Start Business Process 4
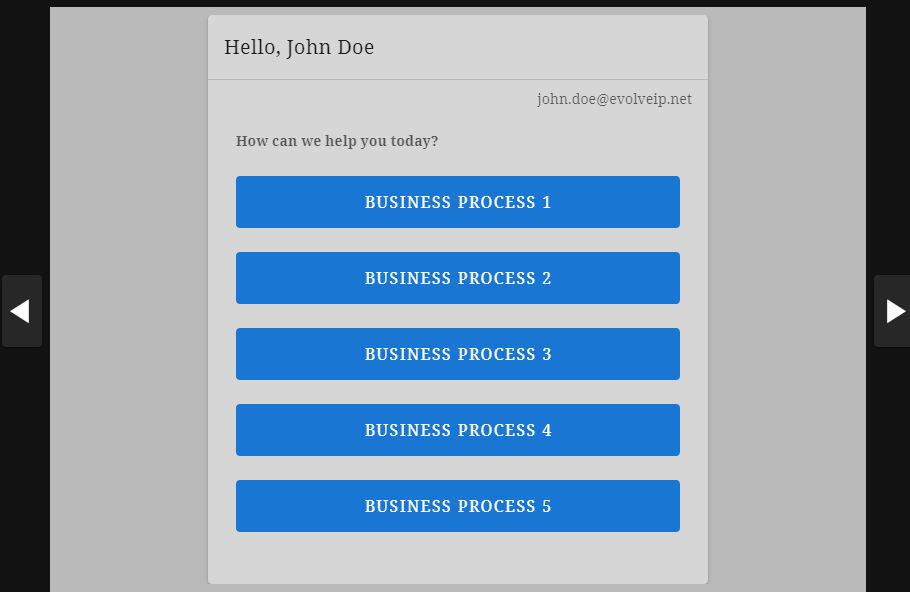910x592 pixels. pos(457,430)
